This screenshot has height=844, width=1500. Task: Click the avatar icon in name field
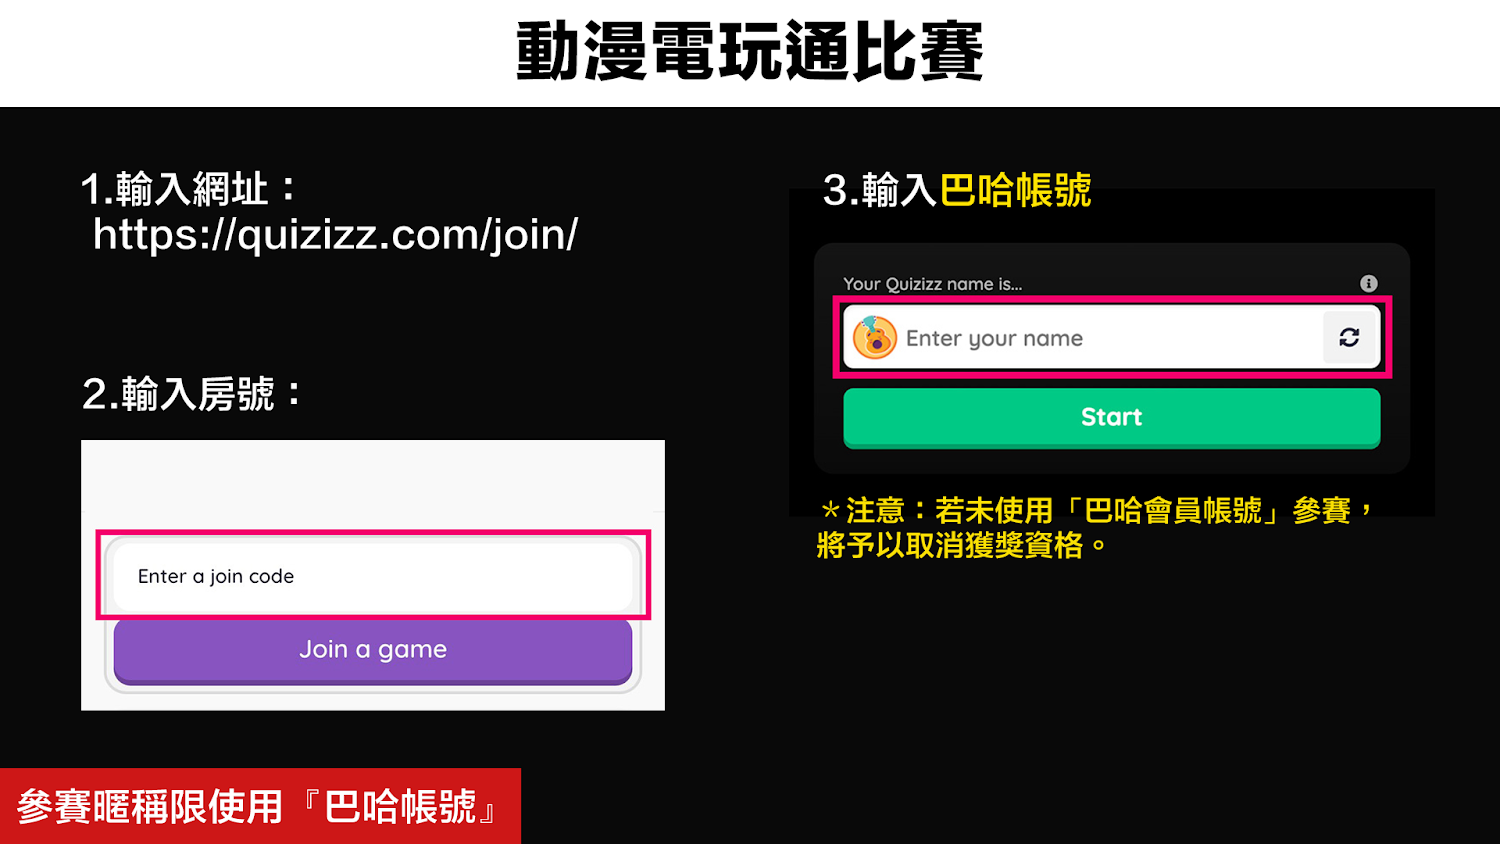tap(875, 338)
